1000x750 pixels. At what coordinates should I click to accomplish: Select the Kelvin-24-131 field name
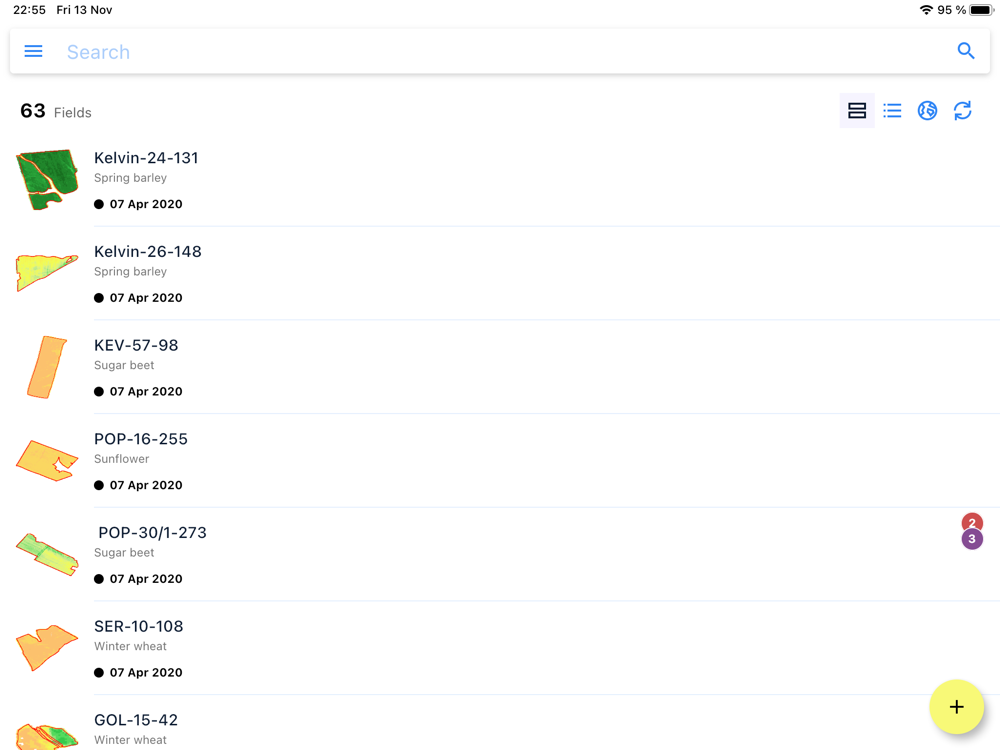(146, 158)
